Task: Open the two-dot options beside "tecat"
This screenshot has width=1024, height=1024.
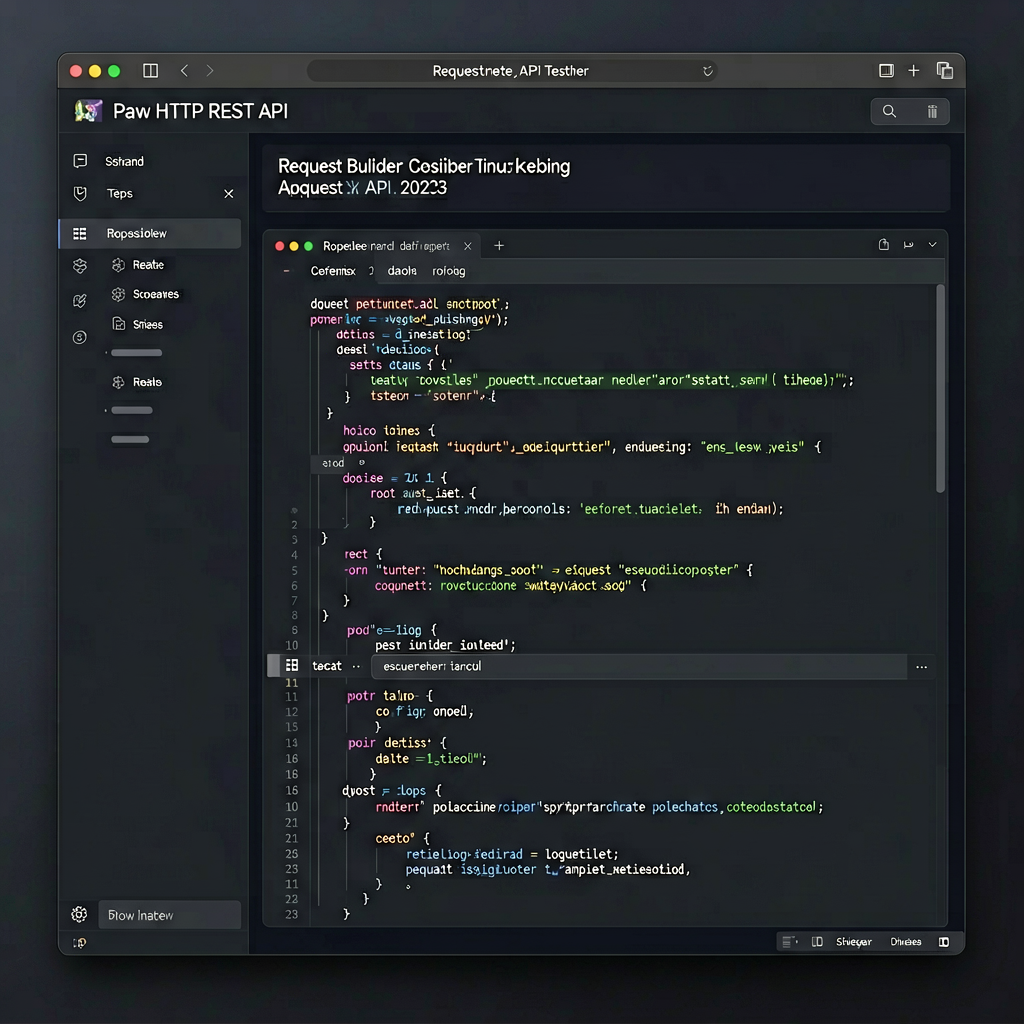Action: (x=356, y=667)
